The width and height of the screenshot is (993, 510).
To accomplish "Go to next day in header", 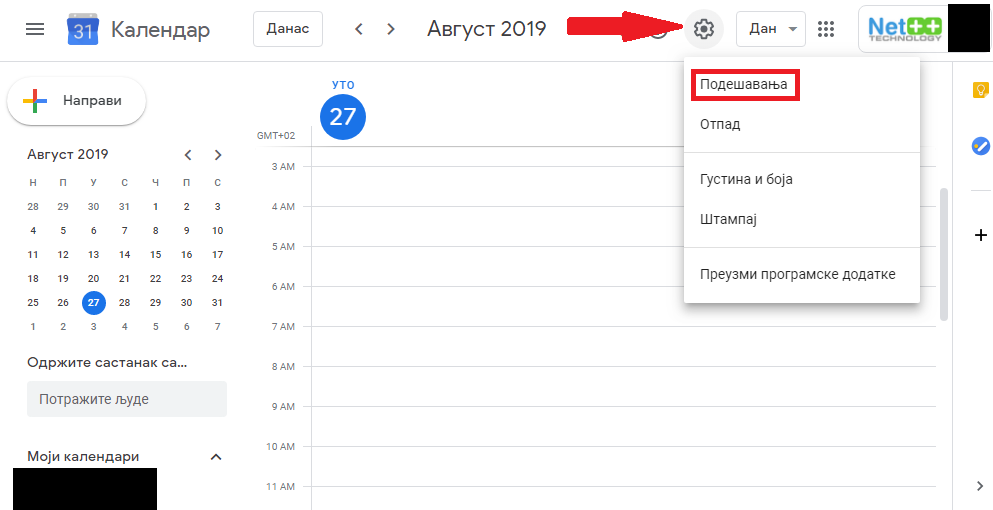I will (x=391, y=30).
